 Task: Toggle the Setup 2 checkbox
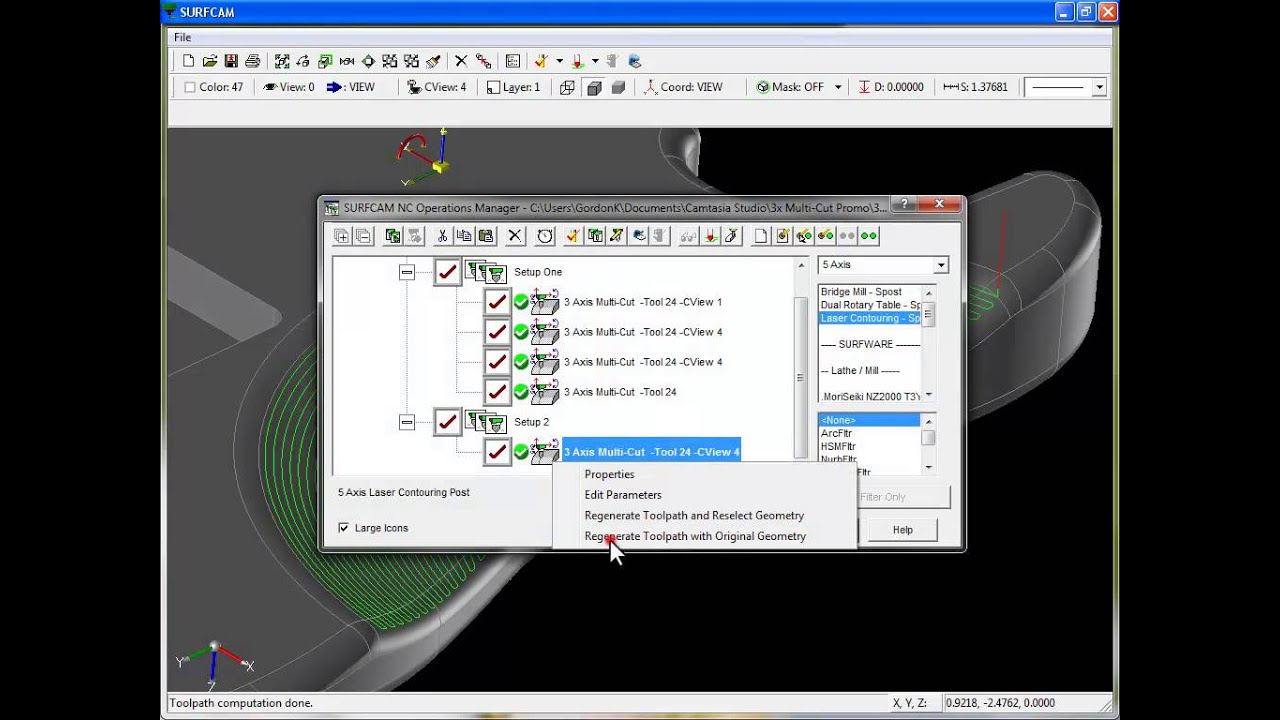(447, 422)
